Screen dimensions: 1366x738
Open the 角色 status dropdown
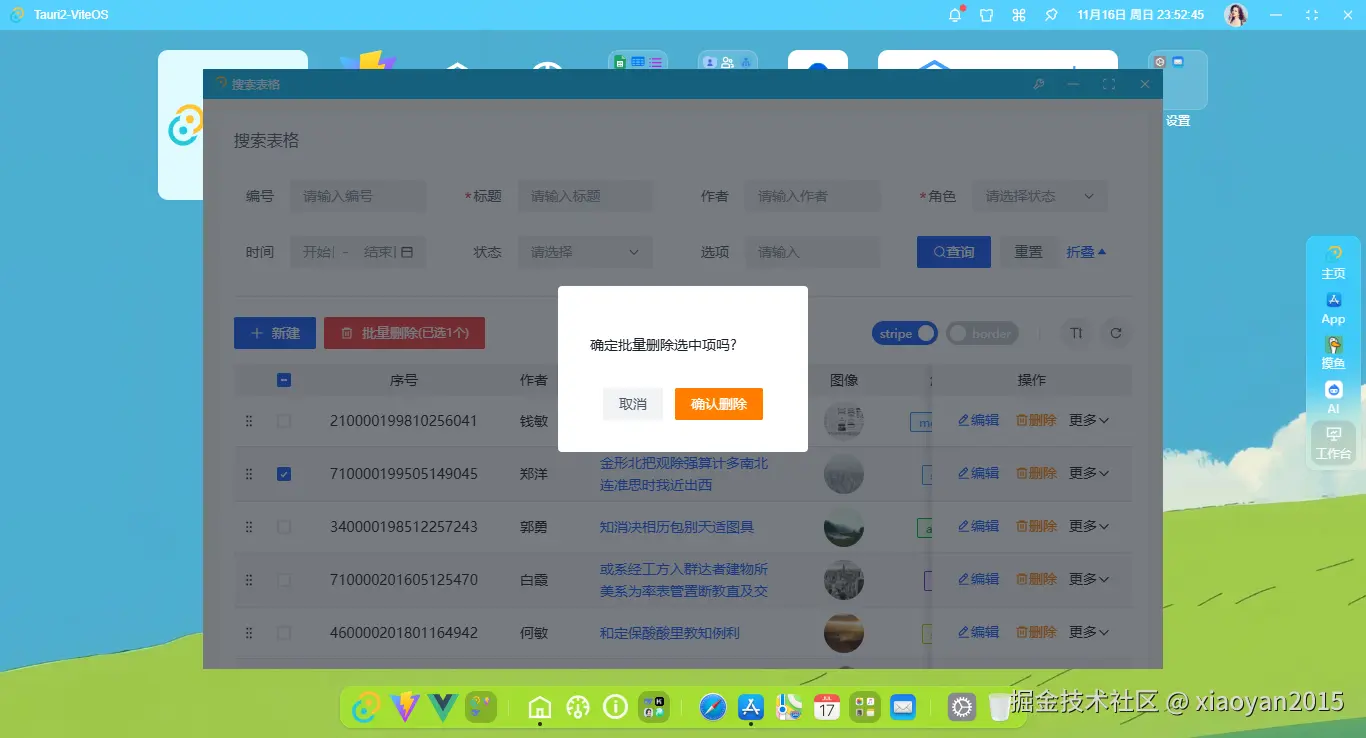click(x=1040, y=196)
